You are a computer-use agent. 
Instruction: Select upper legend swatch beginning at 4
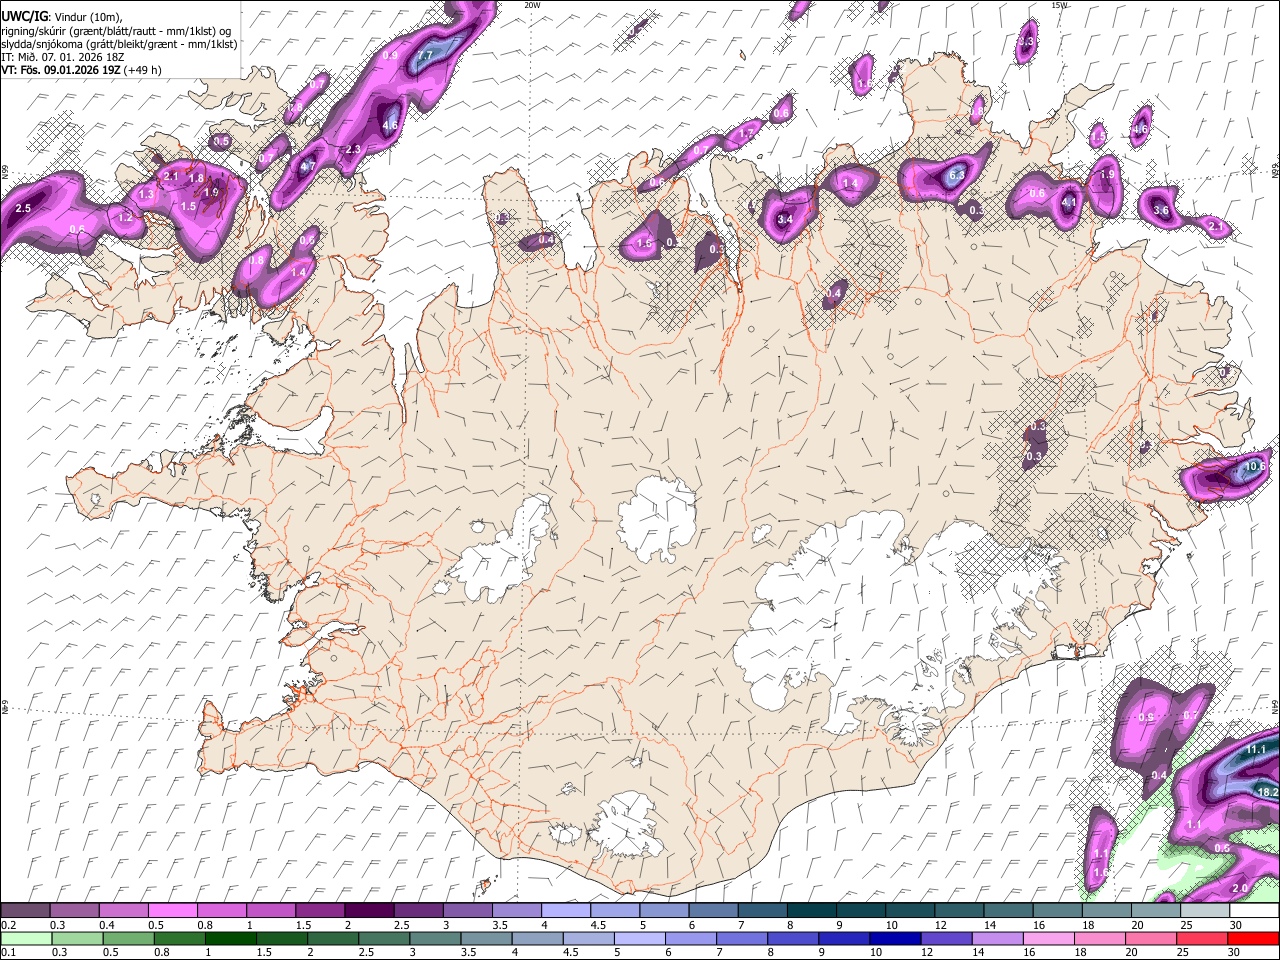click(x=565, y=911)
